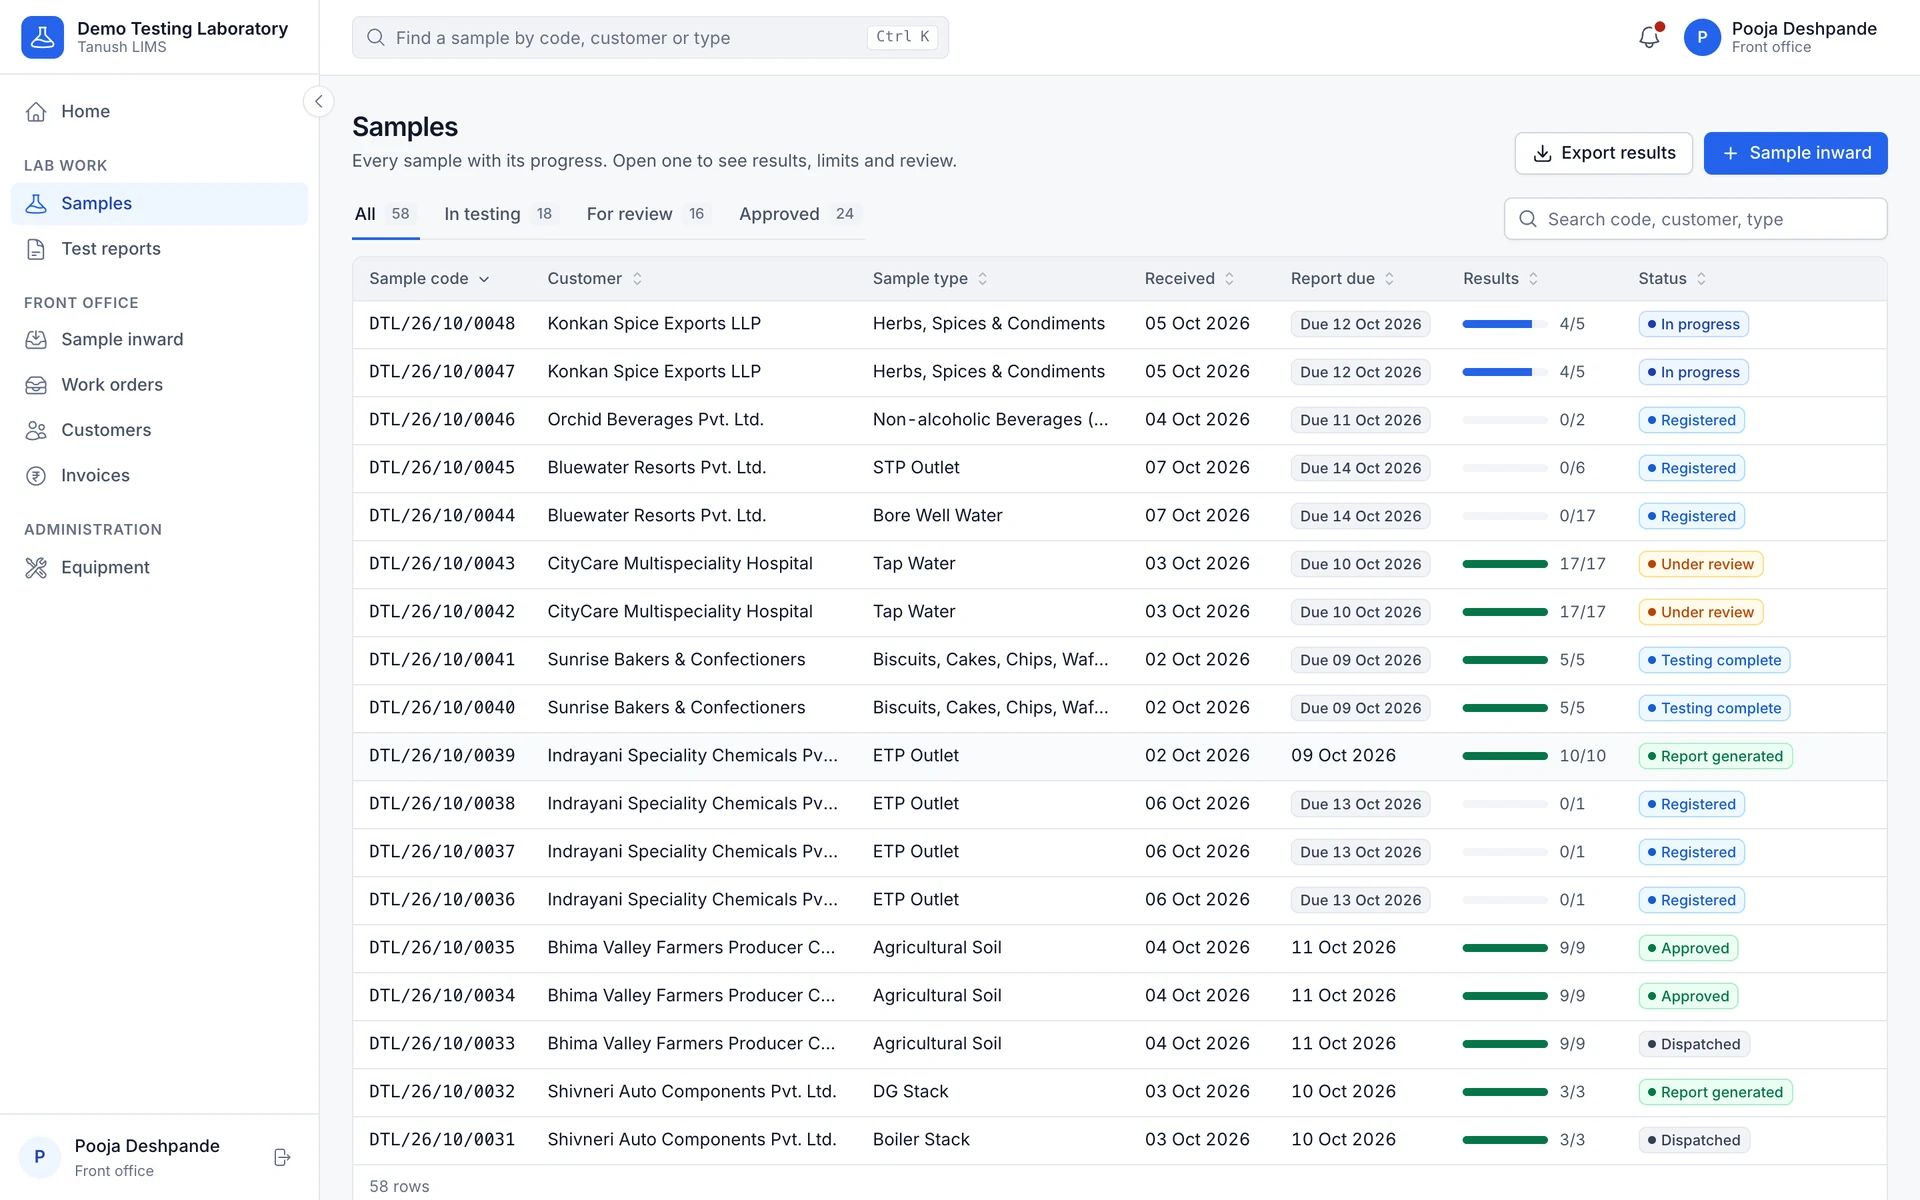The height and width of the screenshot is (1200, 1920).
Task: Click the plus icon on Sample inward button
Action: coord(1730,153)
